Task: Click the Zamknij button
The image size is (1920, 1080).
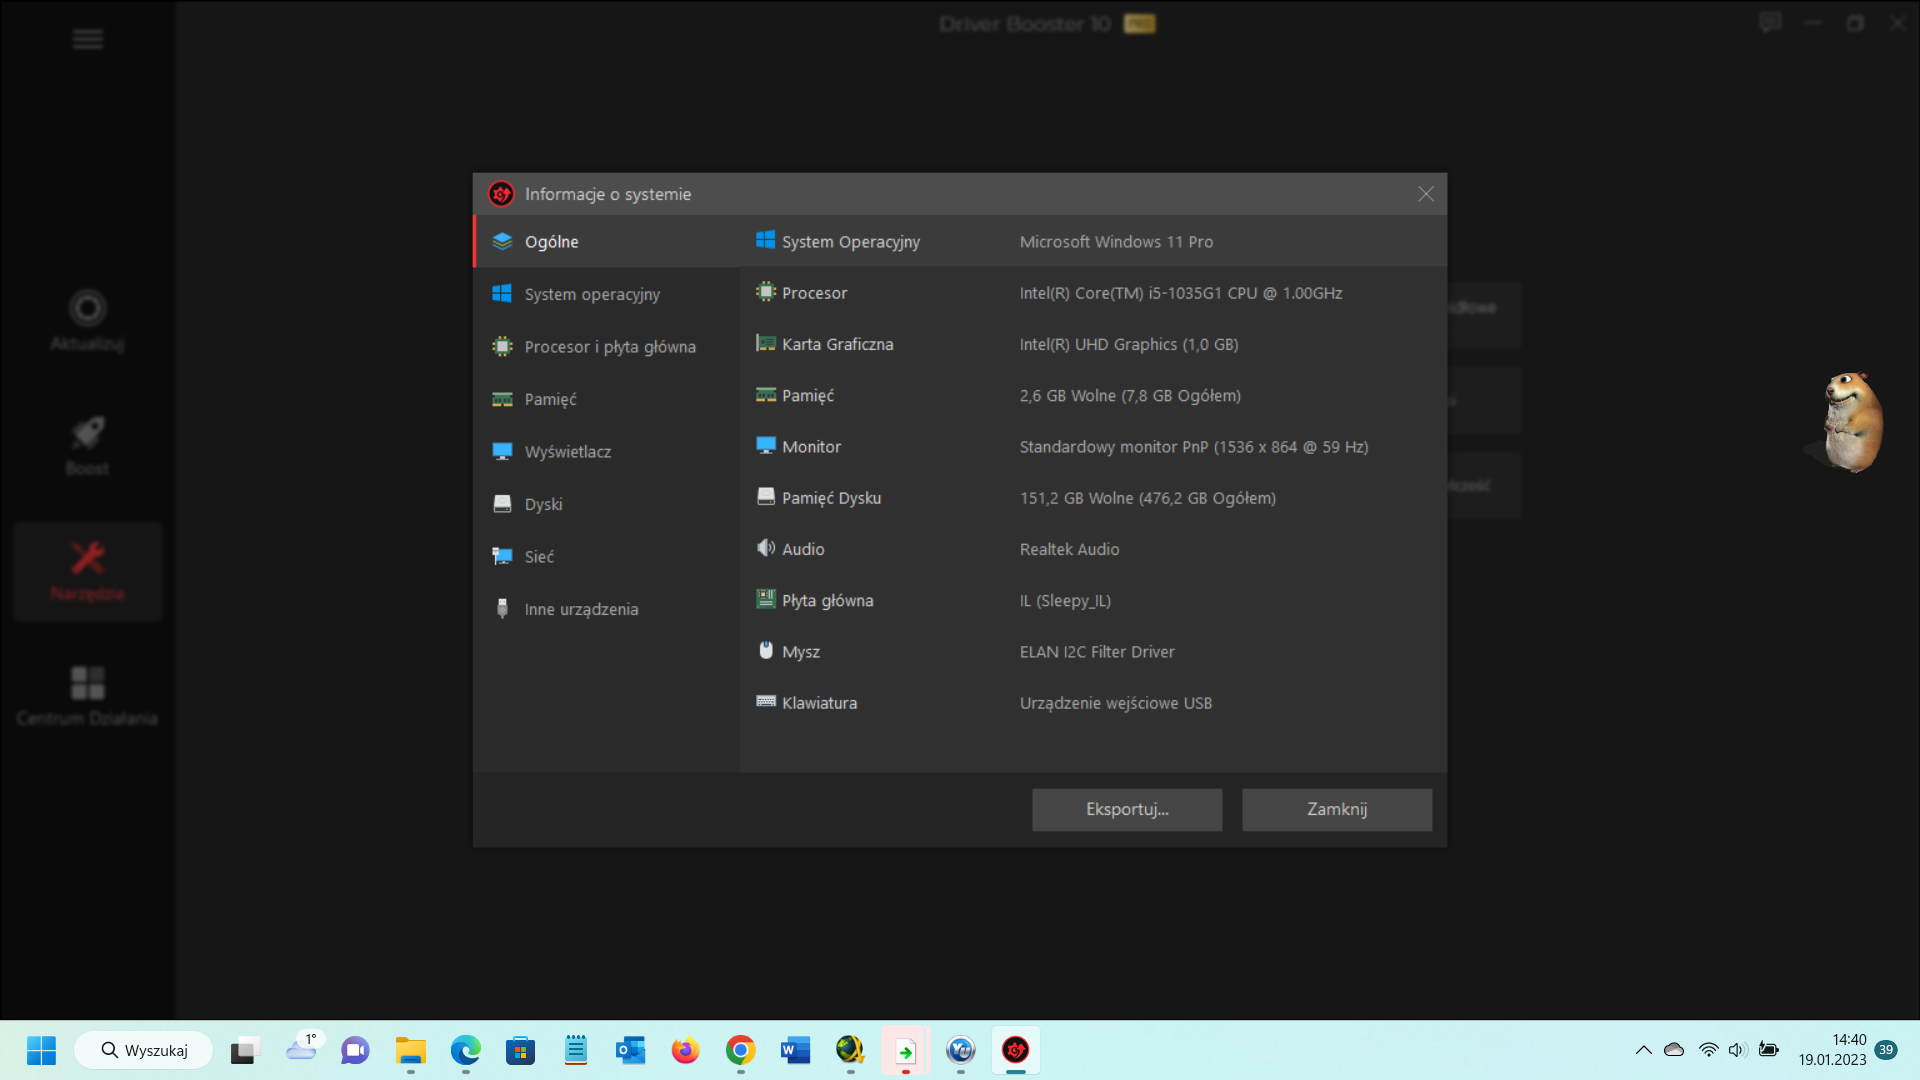Action: [x=1337, y=809]
